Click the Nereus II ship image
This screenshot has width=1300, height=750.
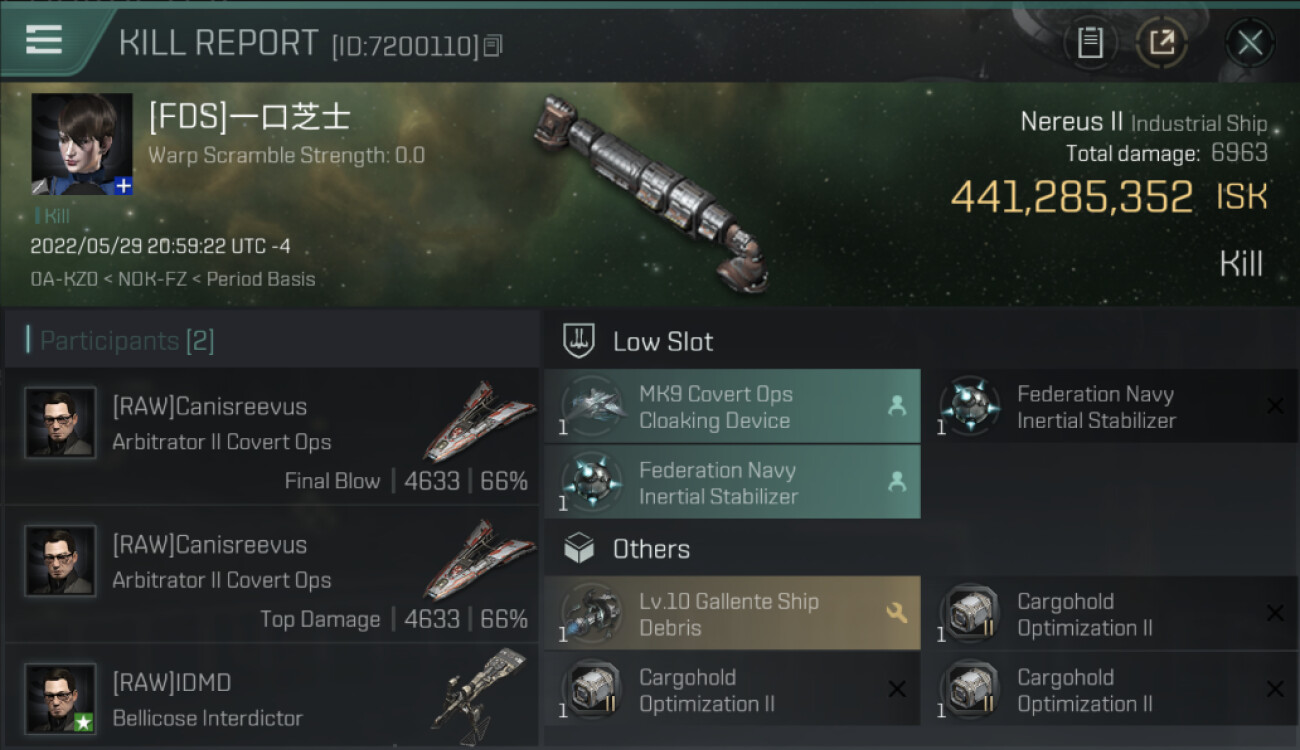pos(652,191)
